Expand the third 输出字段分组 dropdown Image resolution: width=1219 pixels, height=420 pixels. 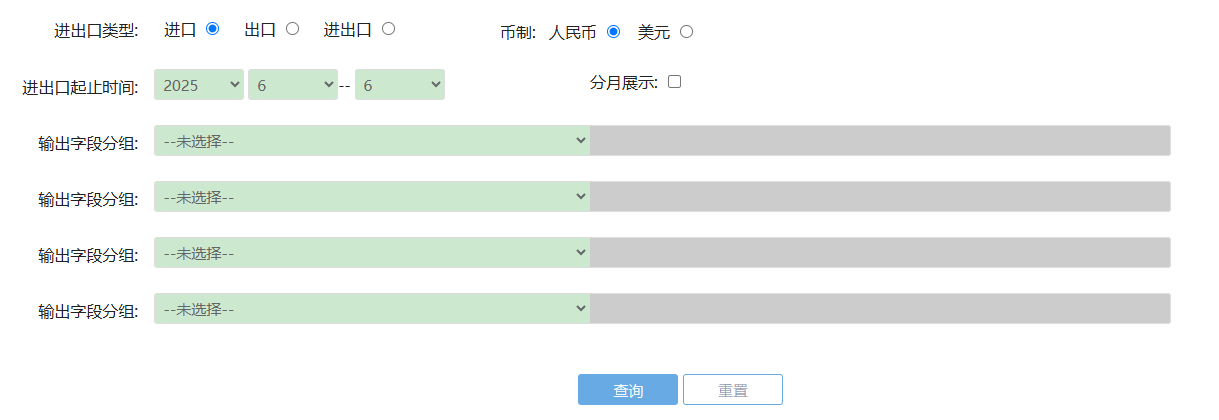click(372, 253)
